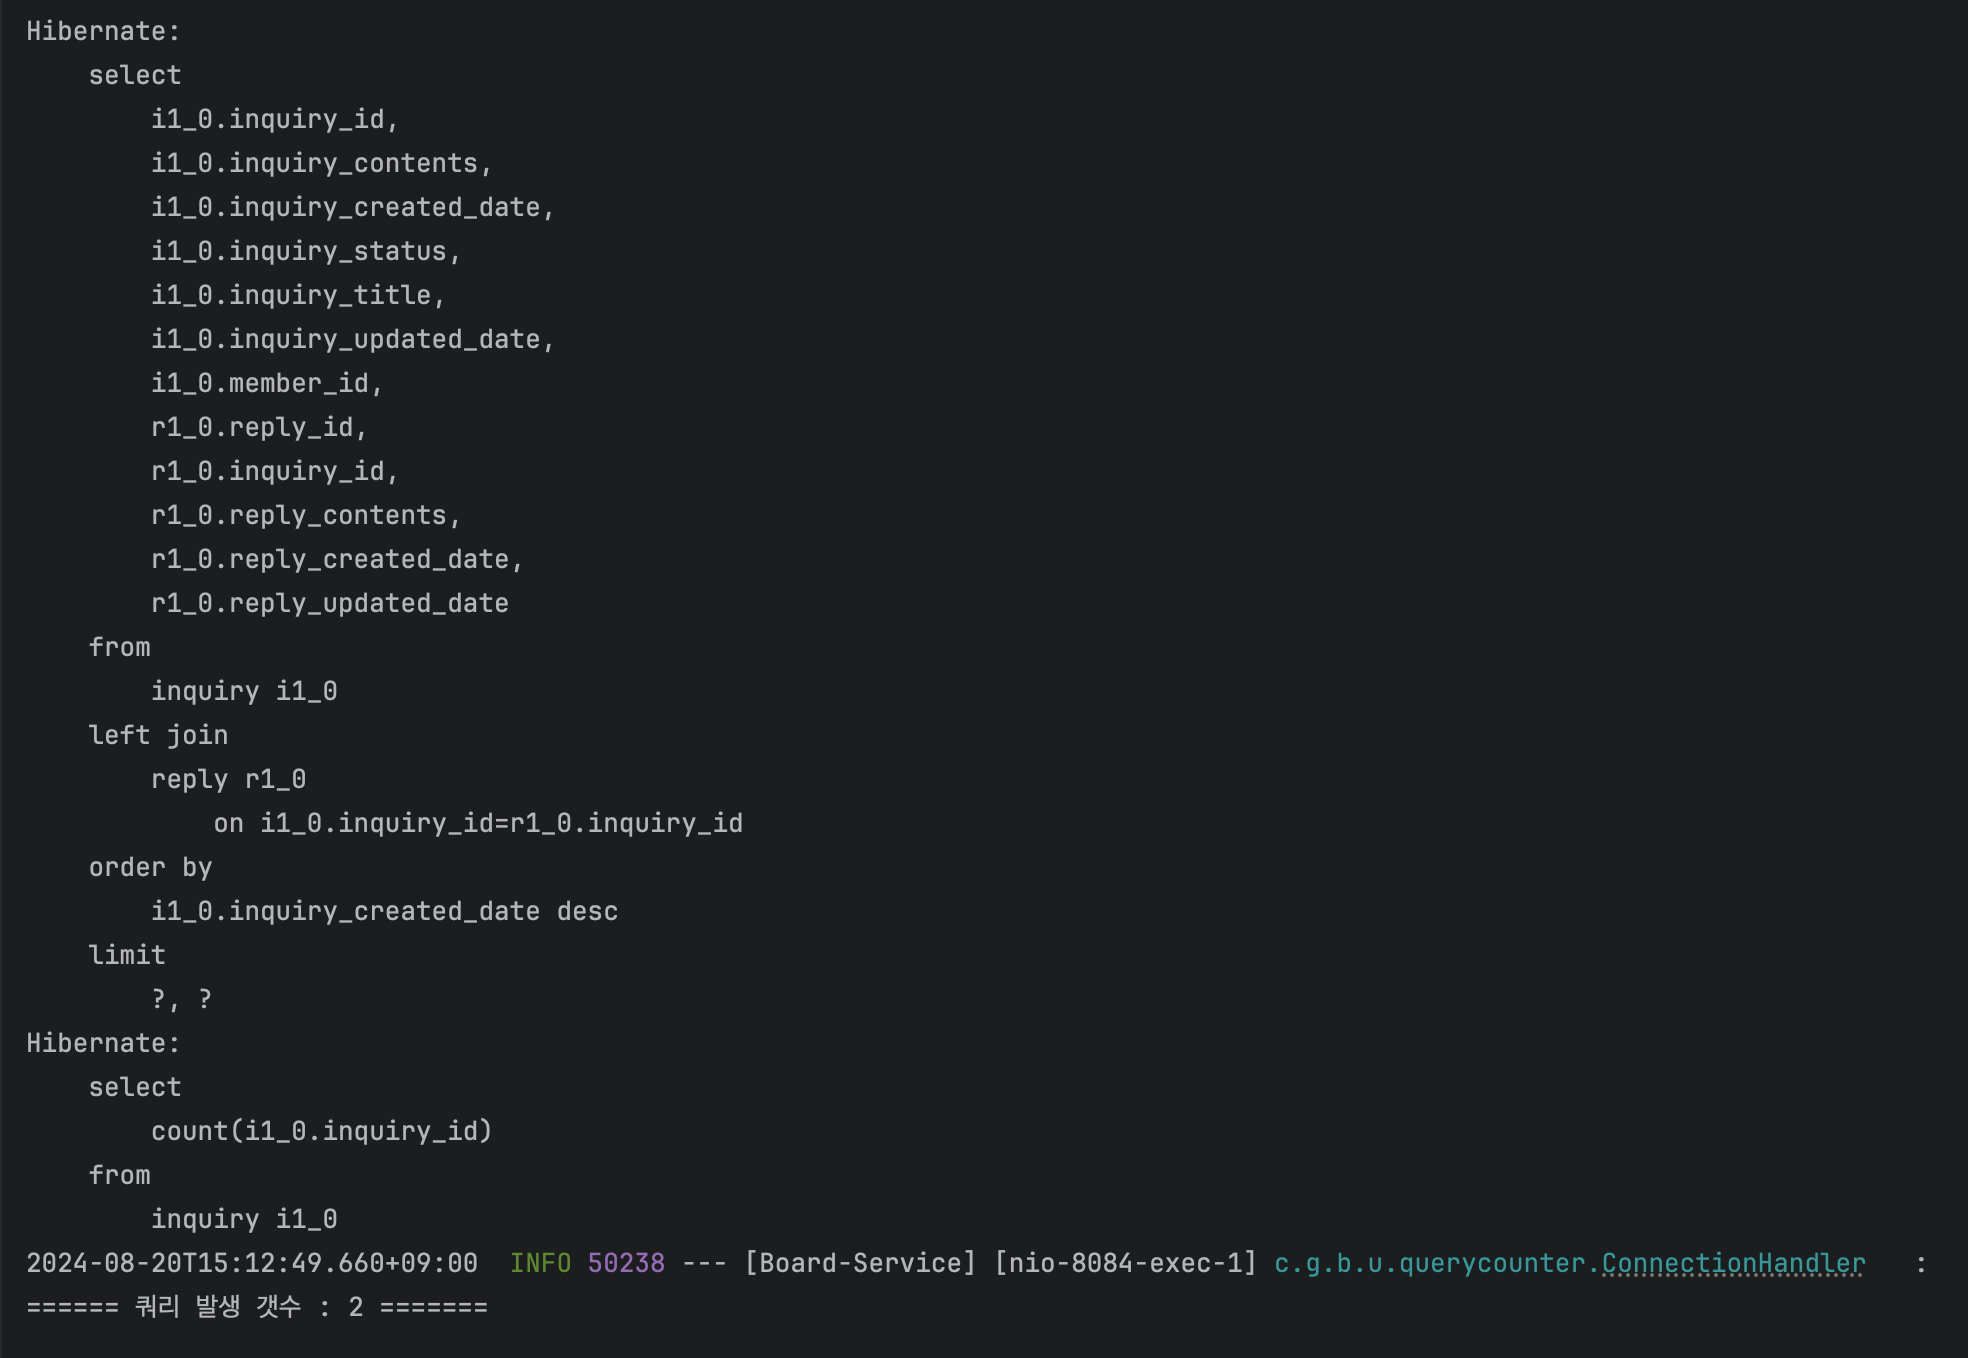The width and height of the screenshot is (1968, 1358).
Task: Click 'i1_0.inquiry_contents,' column text
Action: point(321,163)
